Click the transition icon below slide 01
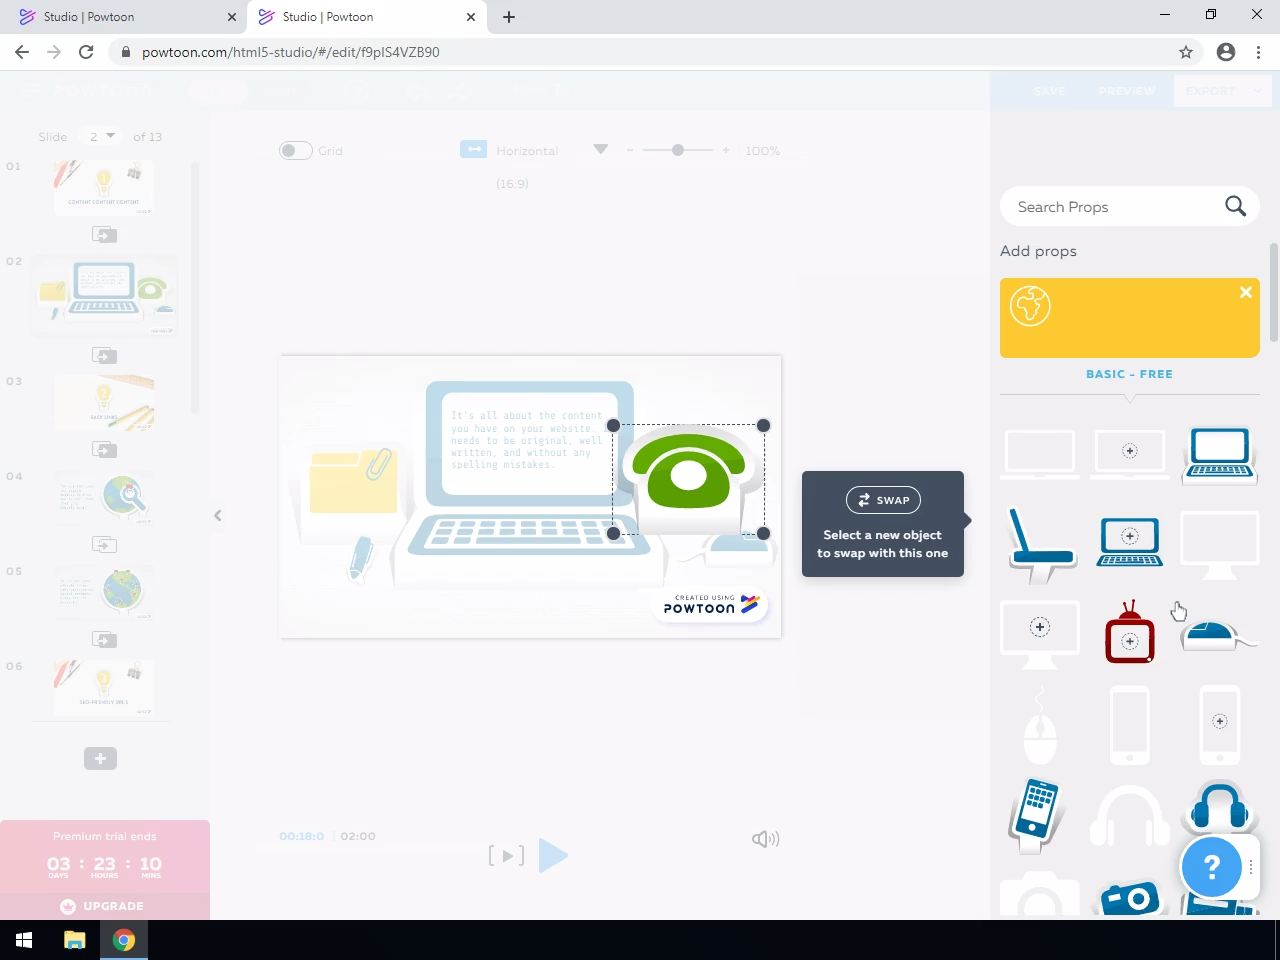1280x960 pixels. point(104,234)
